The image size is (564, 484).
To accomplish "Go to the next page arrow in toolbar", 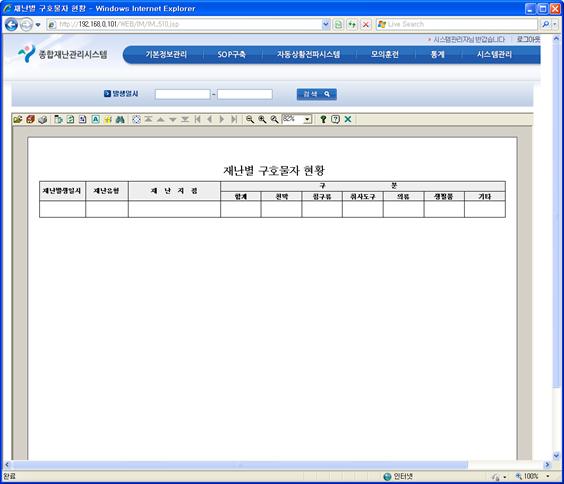I will click(222, 119).
